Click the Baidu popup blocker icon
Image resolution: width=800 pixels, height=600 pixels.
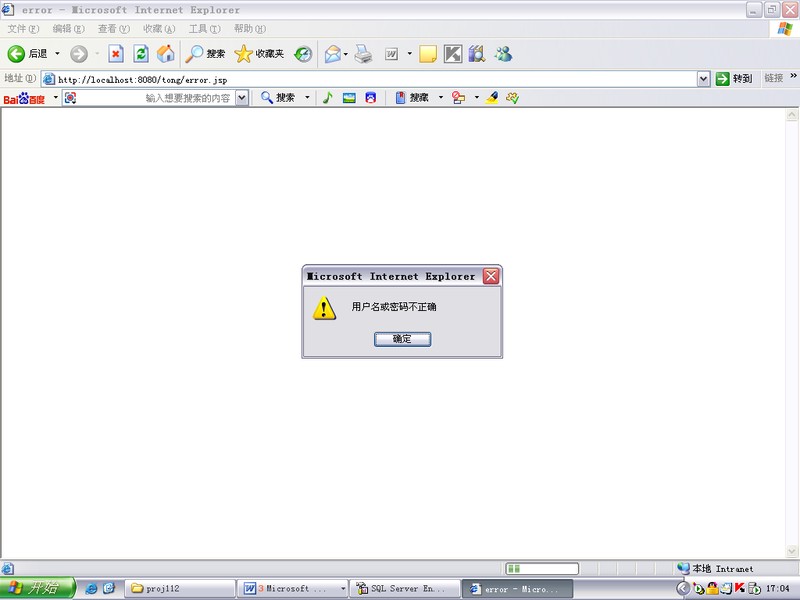459,97
